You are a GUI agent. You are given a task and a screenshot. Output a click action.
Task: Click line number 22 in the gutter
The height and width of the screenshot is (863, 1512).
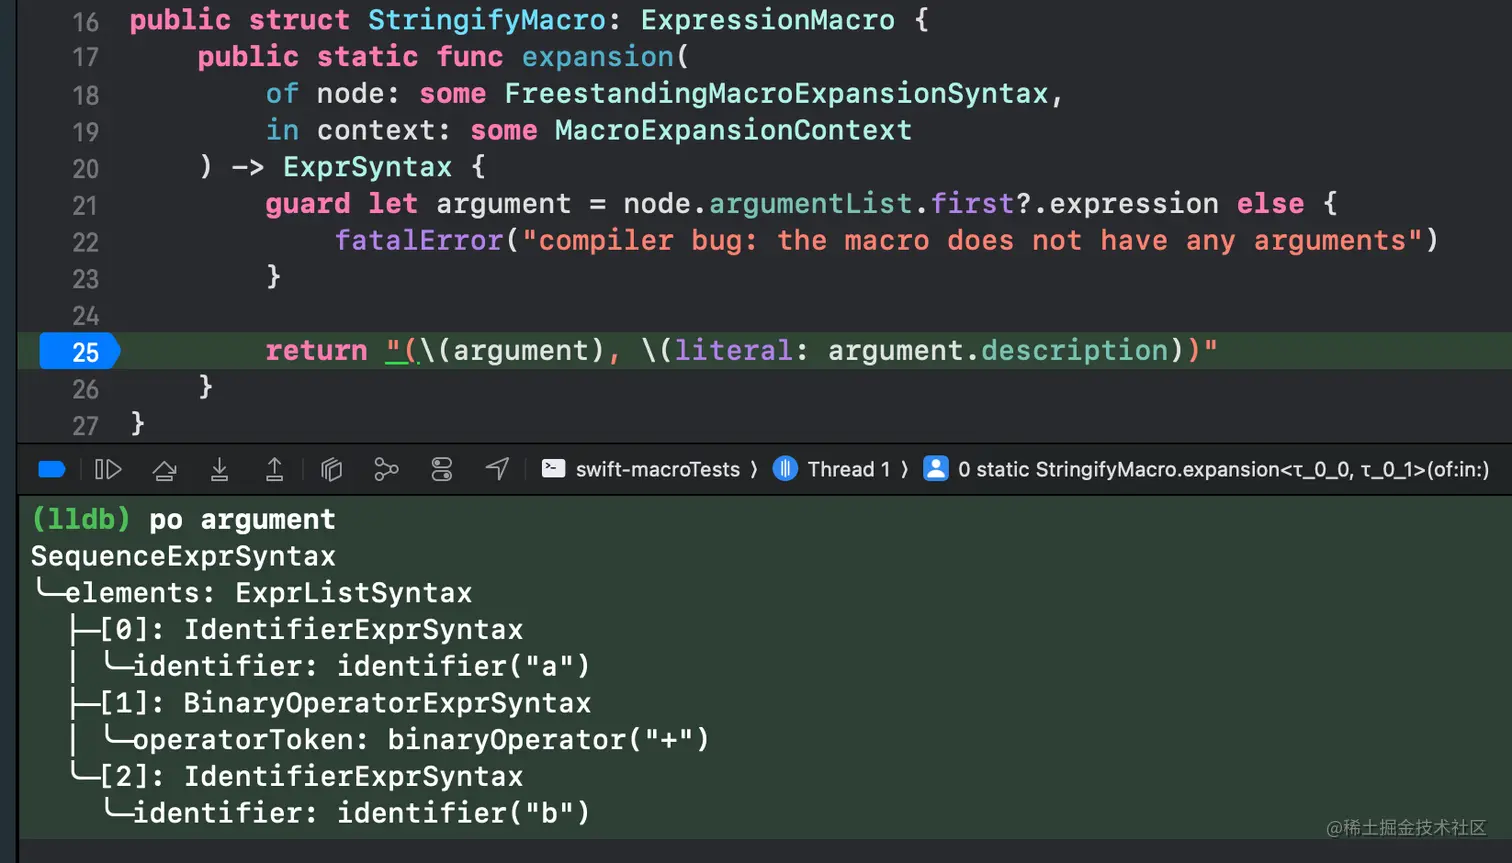86,242
